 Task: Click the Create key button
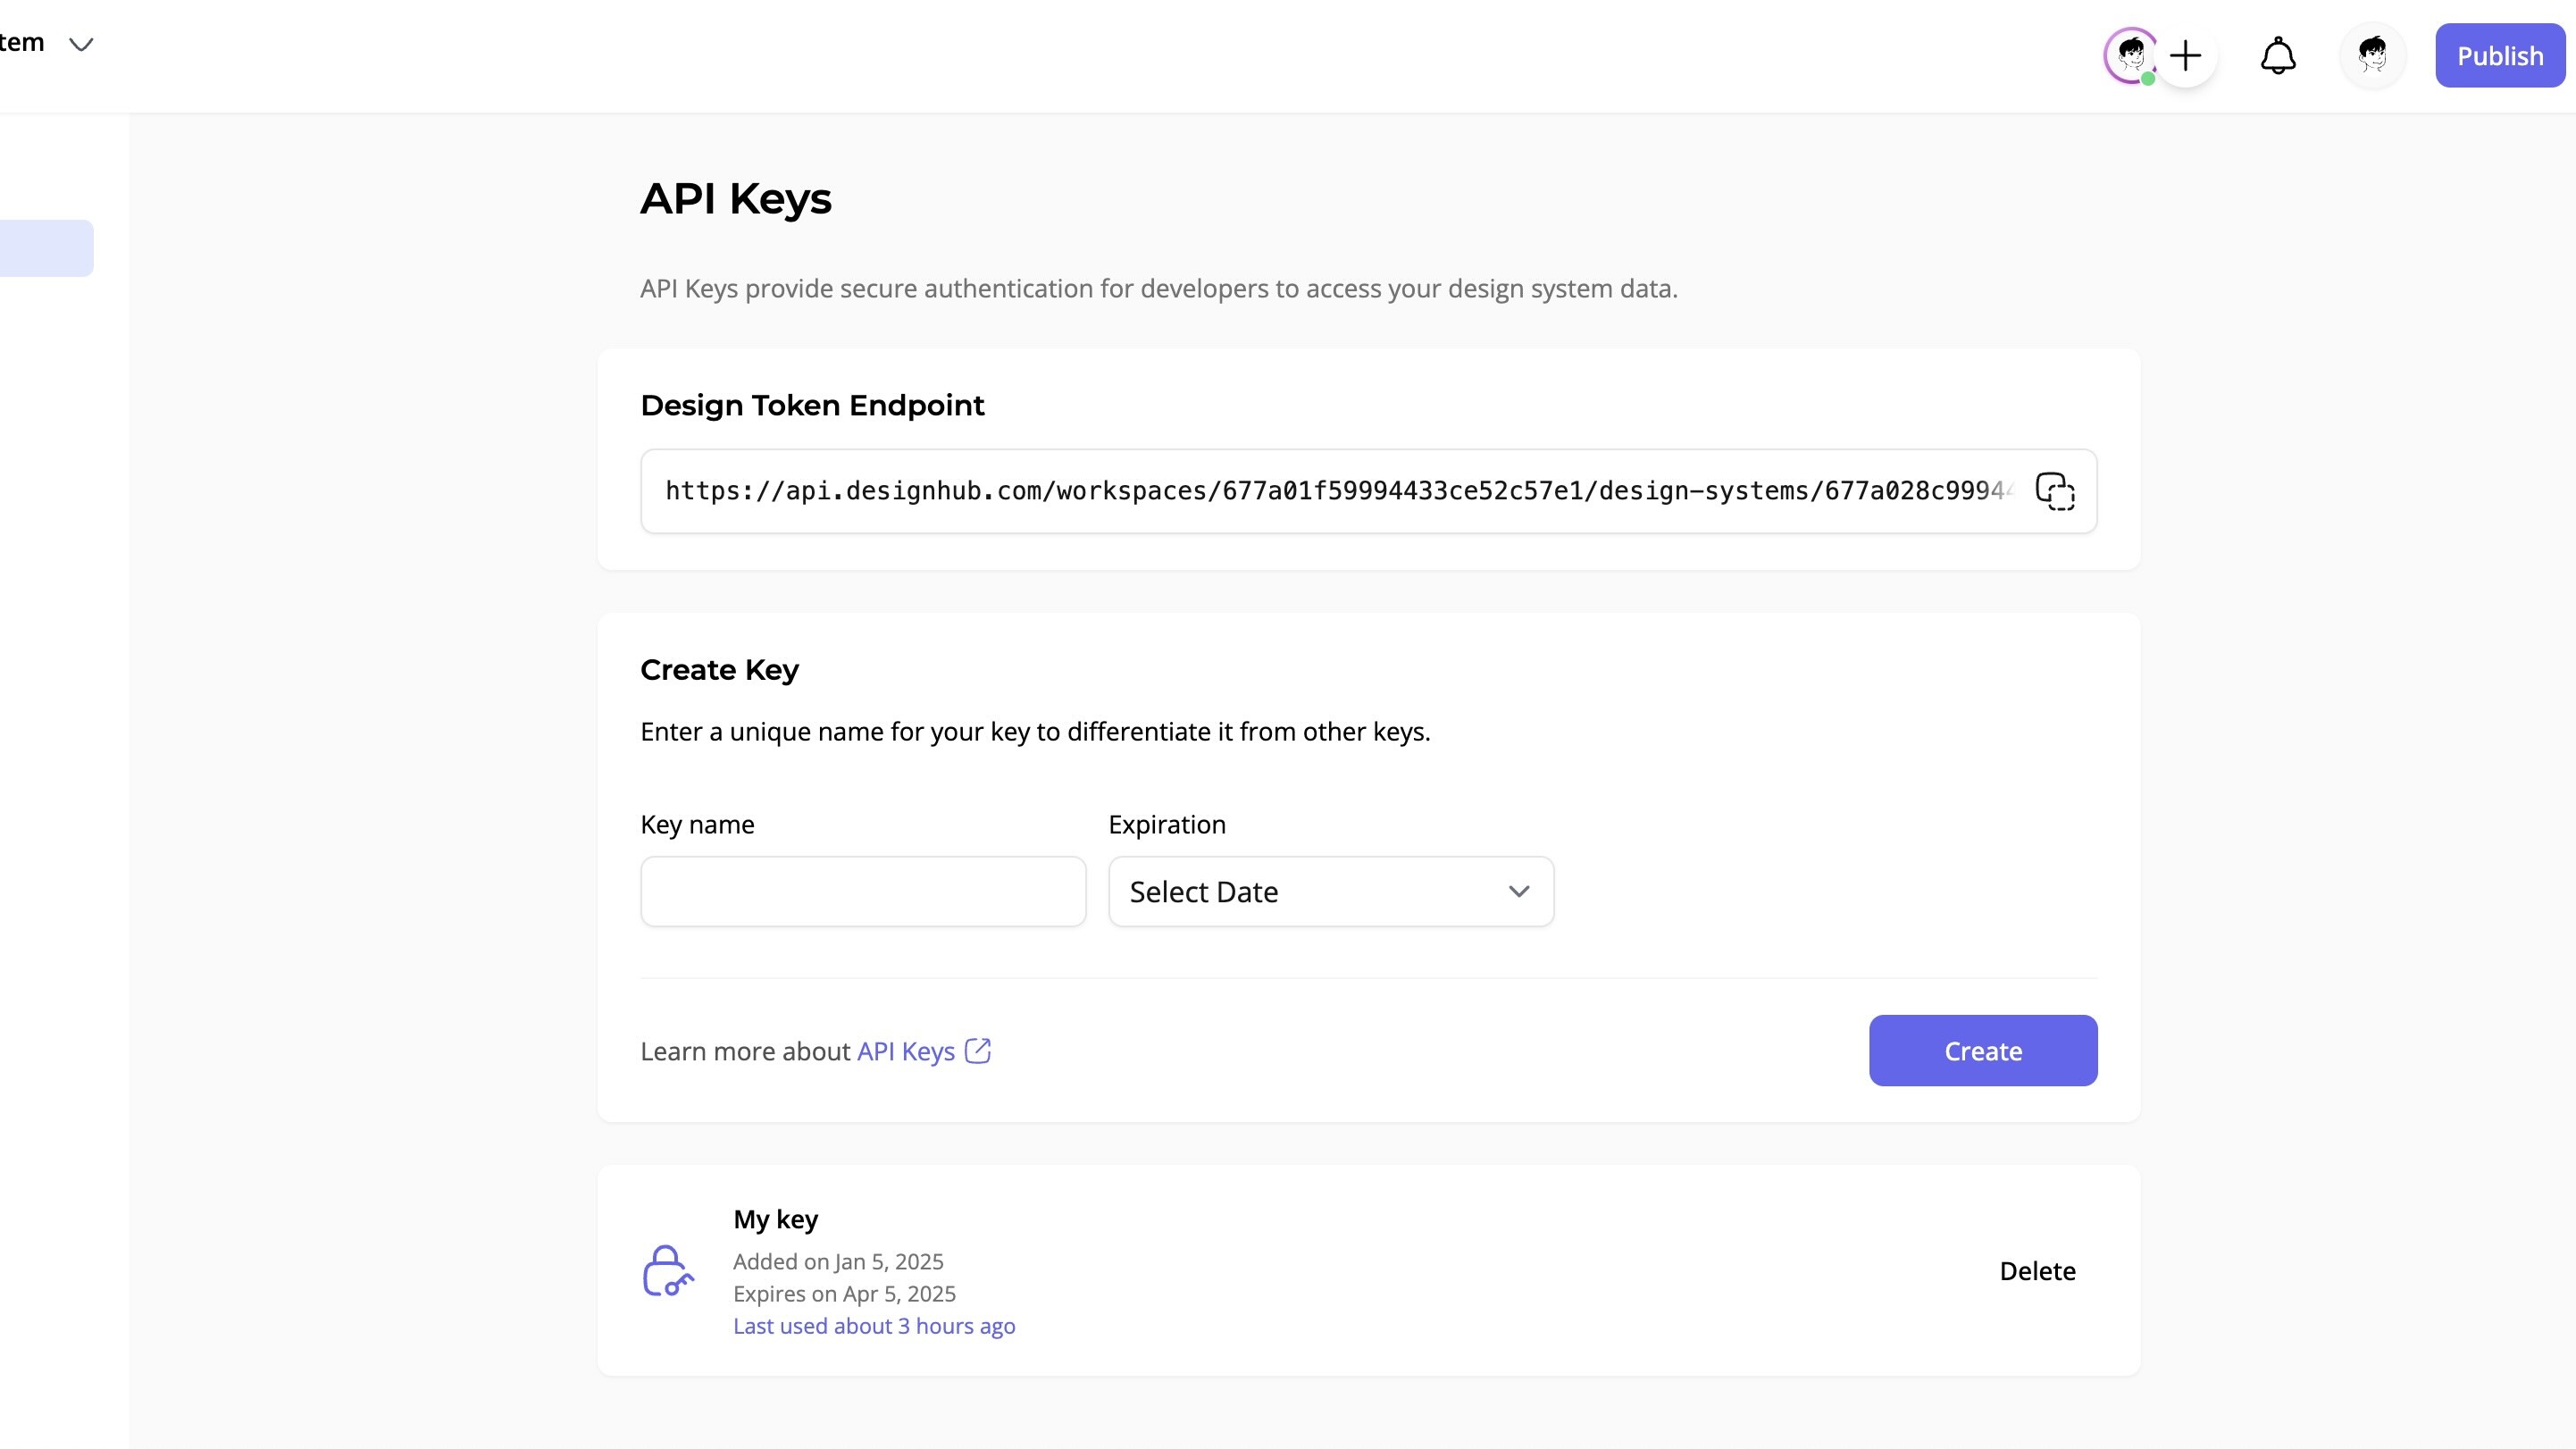(1983, 1050)
